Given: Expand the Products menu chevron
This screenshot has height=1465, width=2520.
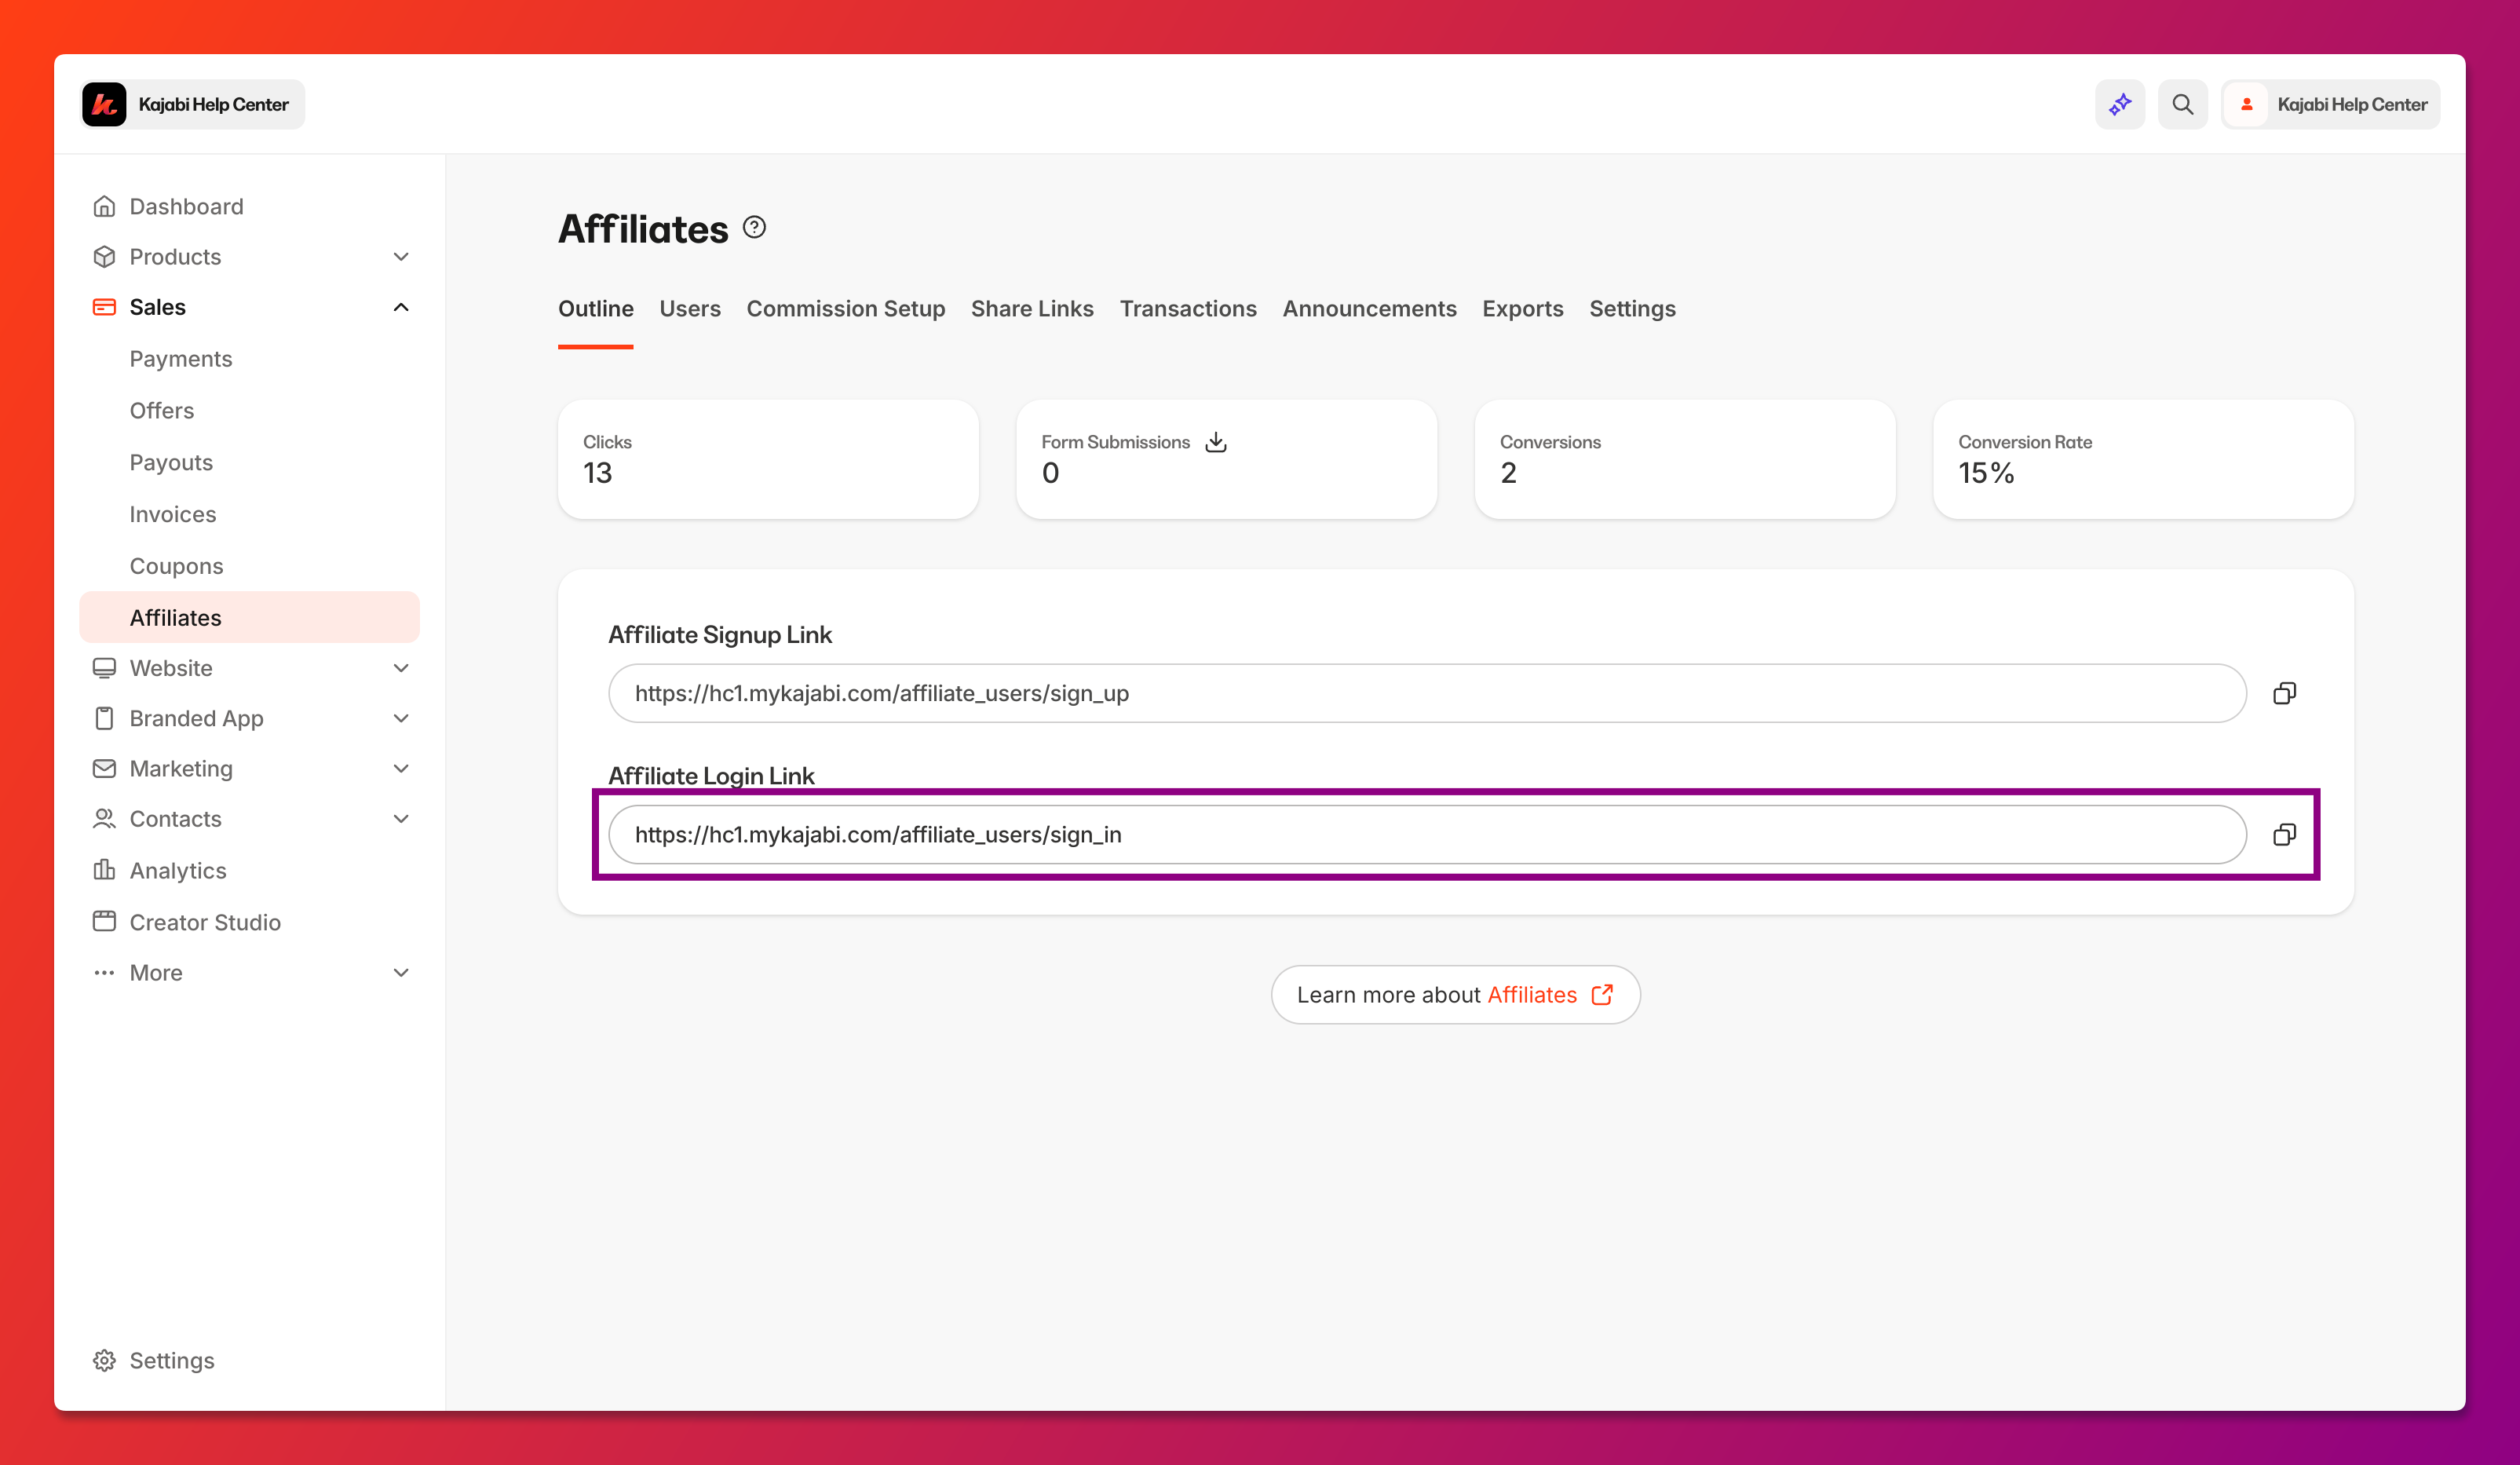Looking at the screenshot, I should pyautogui.click(x=401, y=257).
